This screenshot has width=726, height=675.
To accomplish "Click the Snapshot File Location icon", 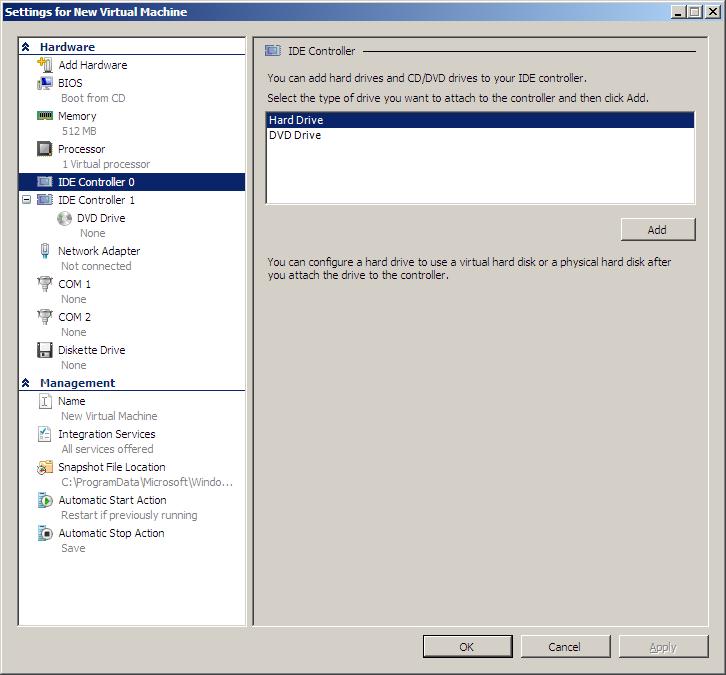I will pyautogui.click(x=44, y=467).
